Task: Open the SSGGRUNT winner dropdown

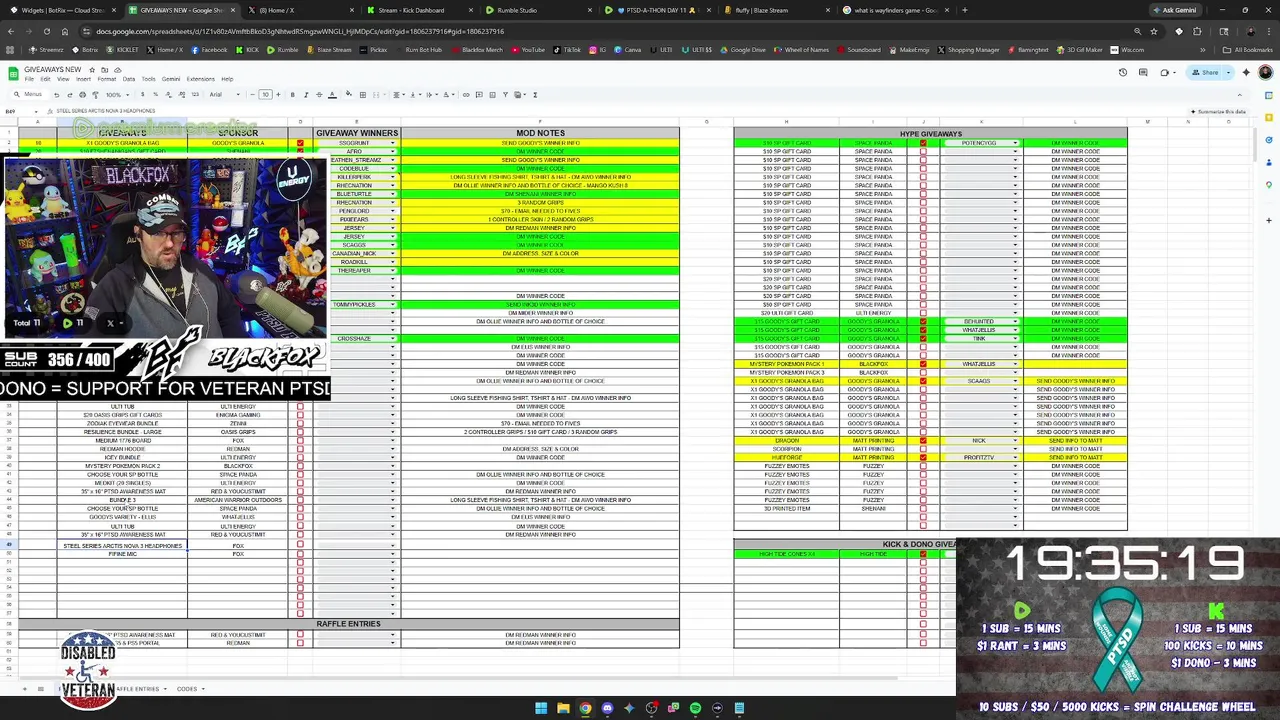Action: 392,143
